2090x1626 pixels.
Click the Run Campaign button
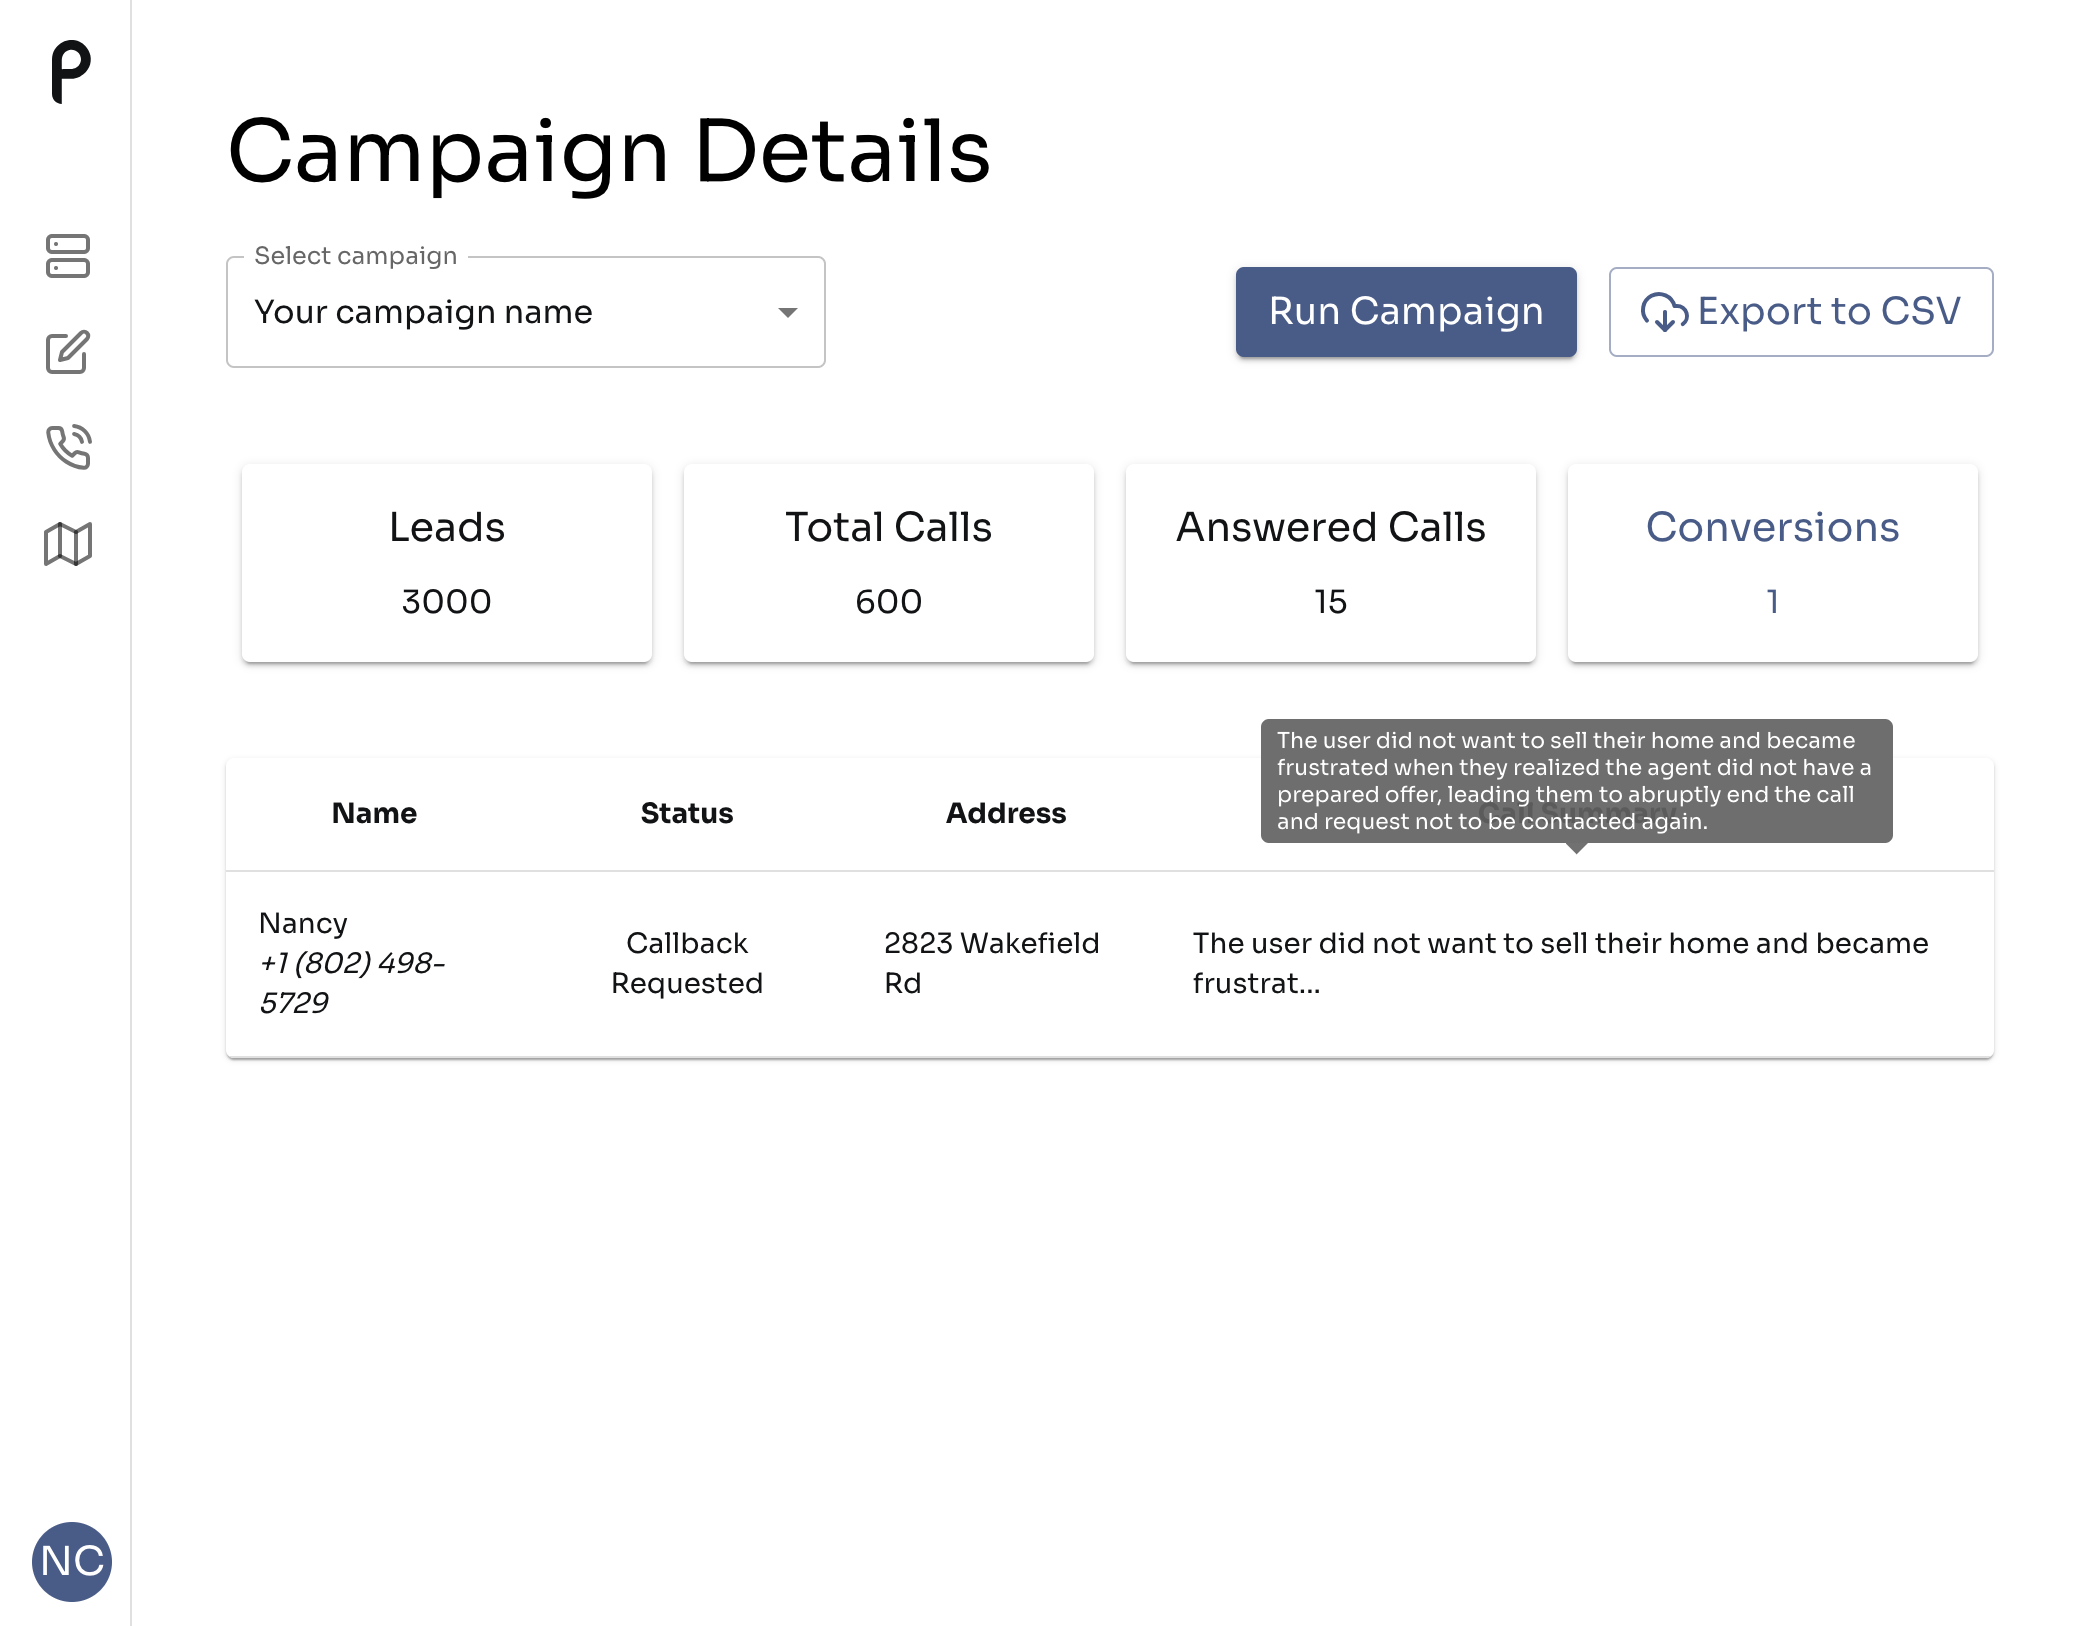click(1406, 312)
